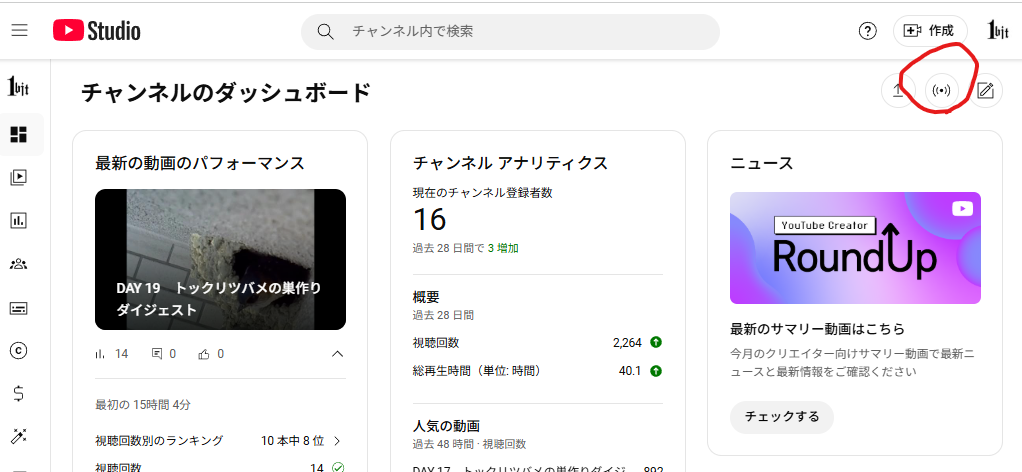Click the create post pencil icon
The width and height of the screenshot is (1022, 472).
[986, 90]
